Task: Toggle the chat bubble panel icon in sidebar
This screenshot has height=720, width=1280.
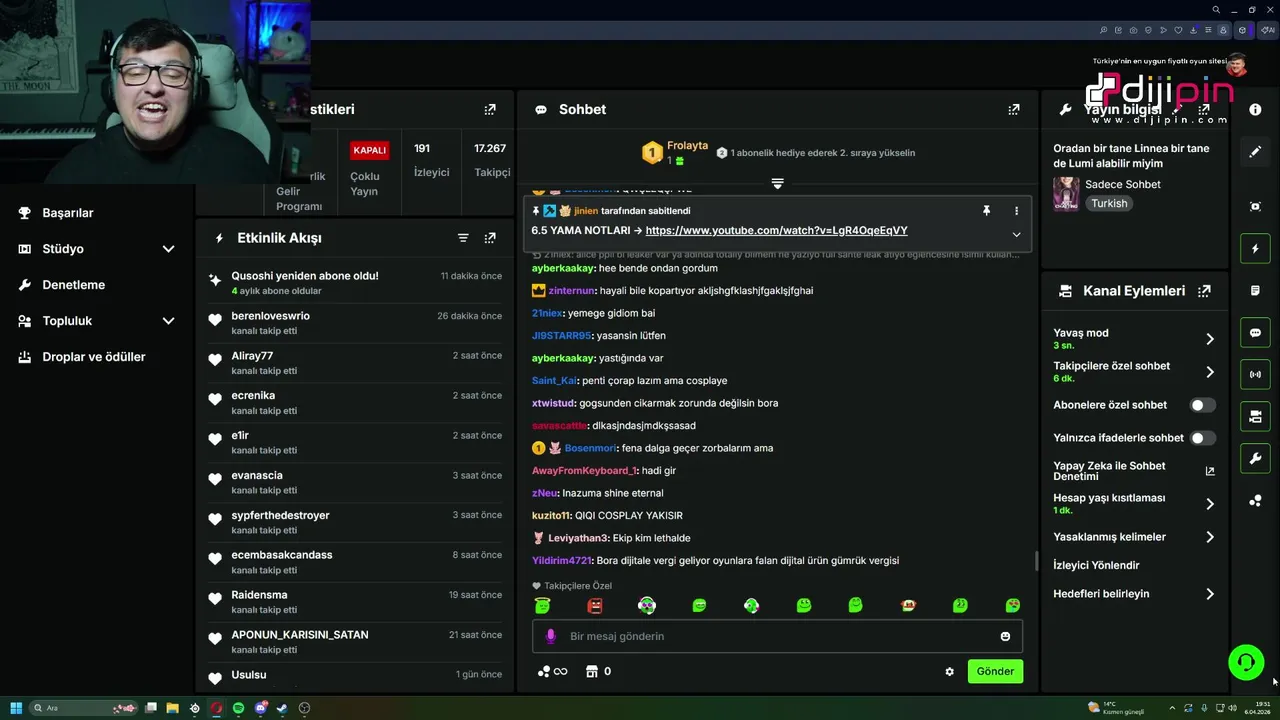Action: (1255, 333)
